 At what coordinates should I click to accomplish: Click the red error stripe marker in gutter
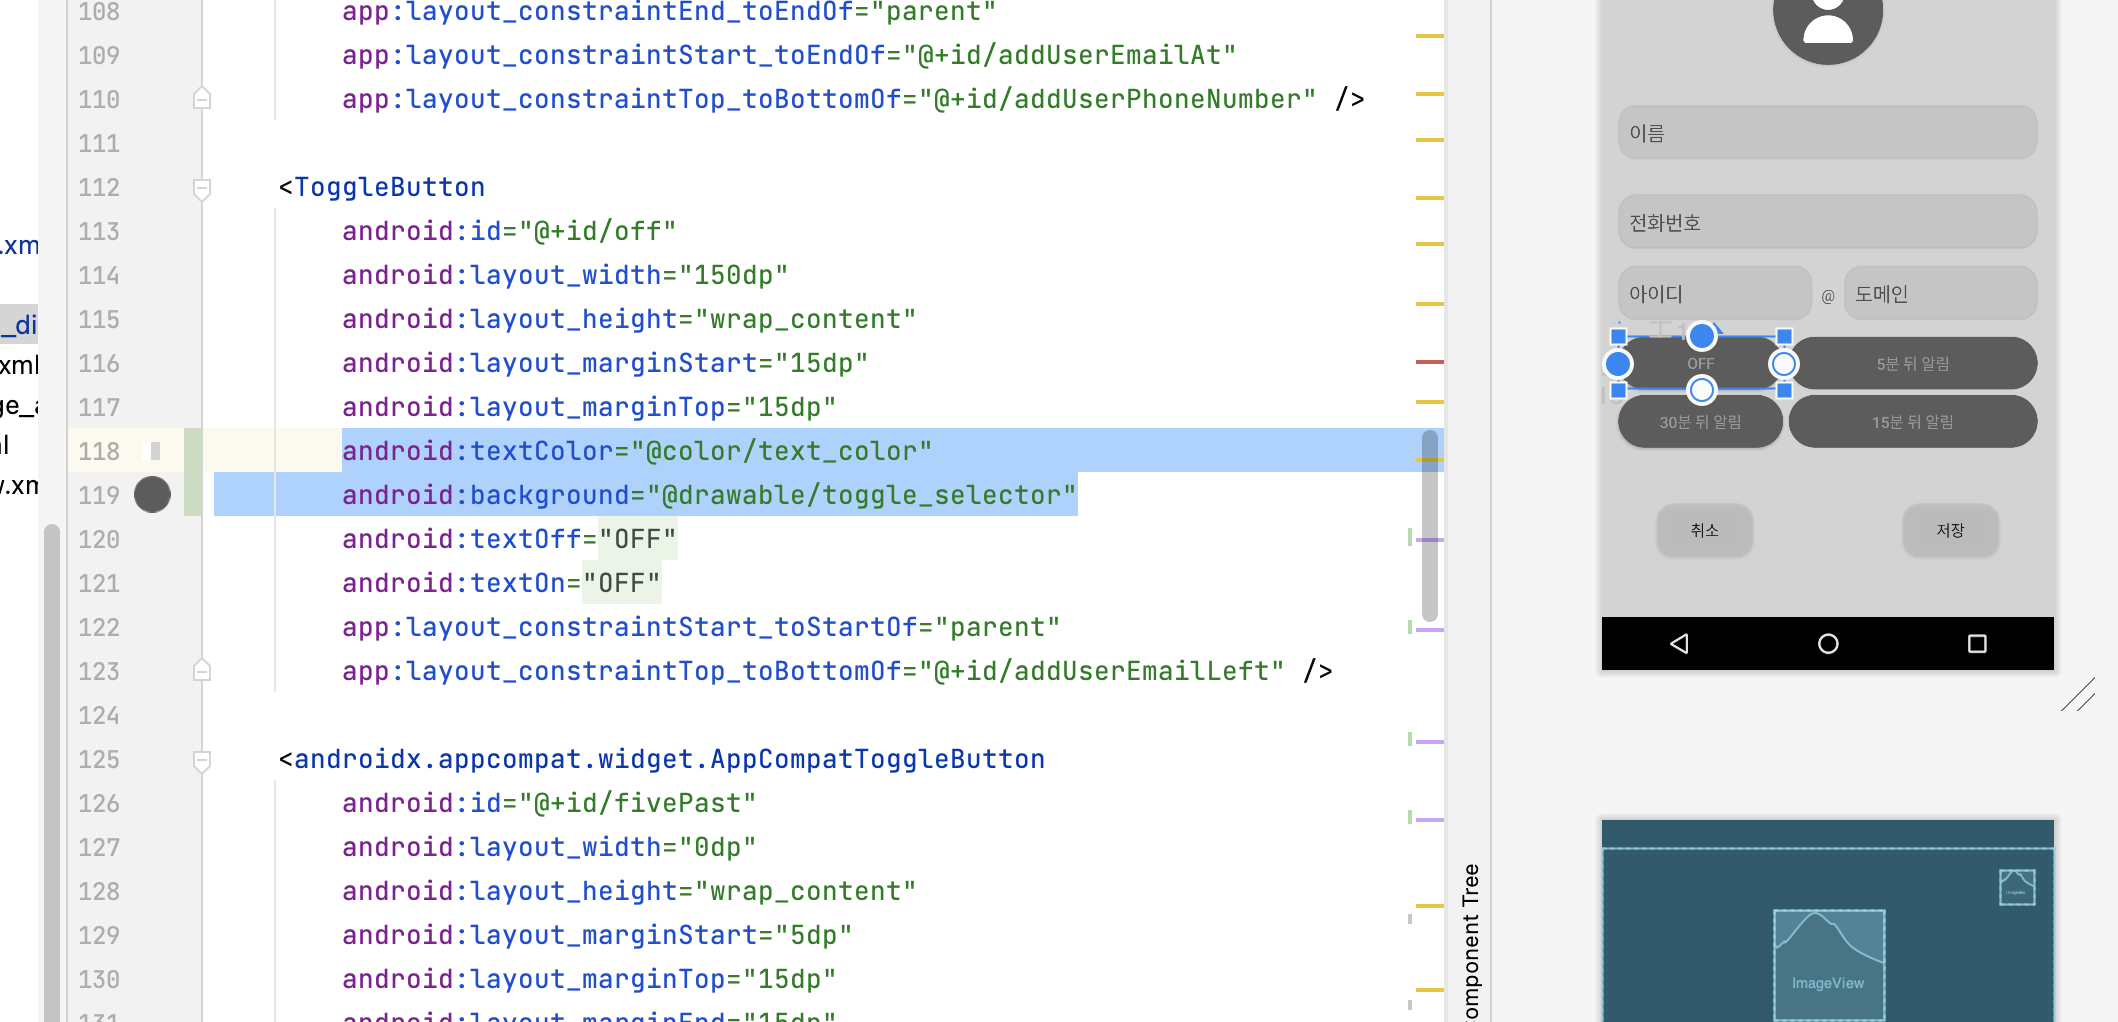tap(1430, 362)
